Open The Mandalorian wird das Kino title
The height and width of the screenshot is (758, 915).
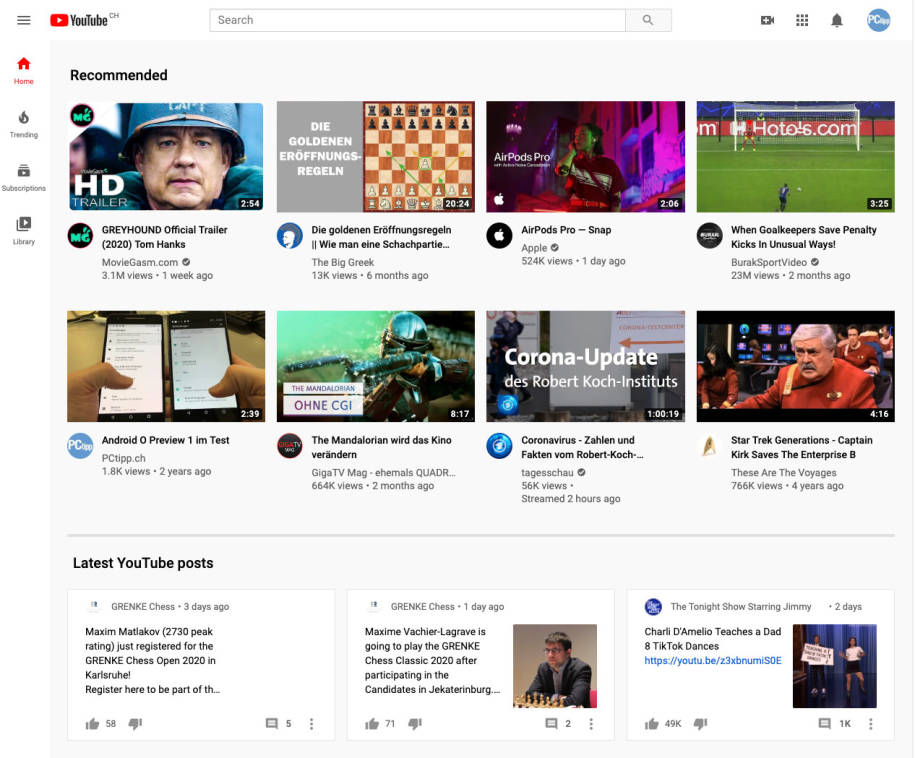pyautogui.click(x=381, y=447)
